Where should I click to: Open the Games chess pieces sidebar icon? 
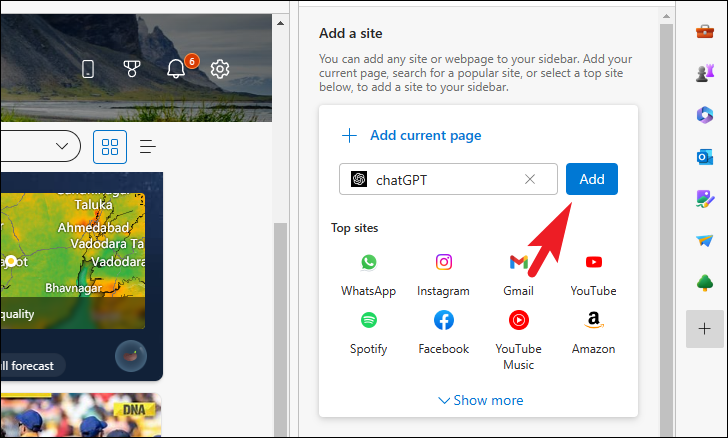(x=704, y=73)
